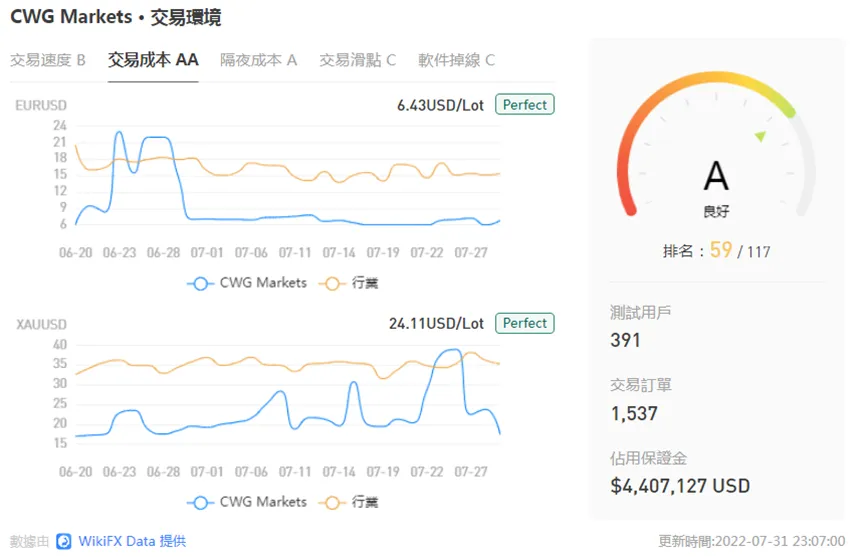This screenshot has width=865, height=557.
Task: Click the 佔用保證金 label
Action: click(648, 458)
